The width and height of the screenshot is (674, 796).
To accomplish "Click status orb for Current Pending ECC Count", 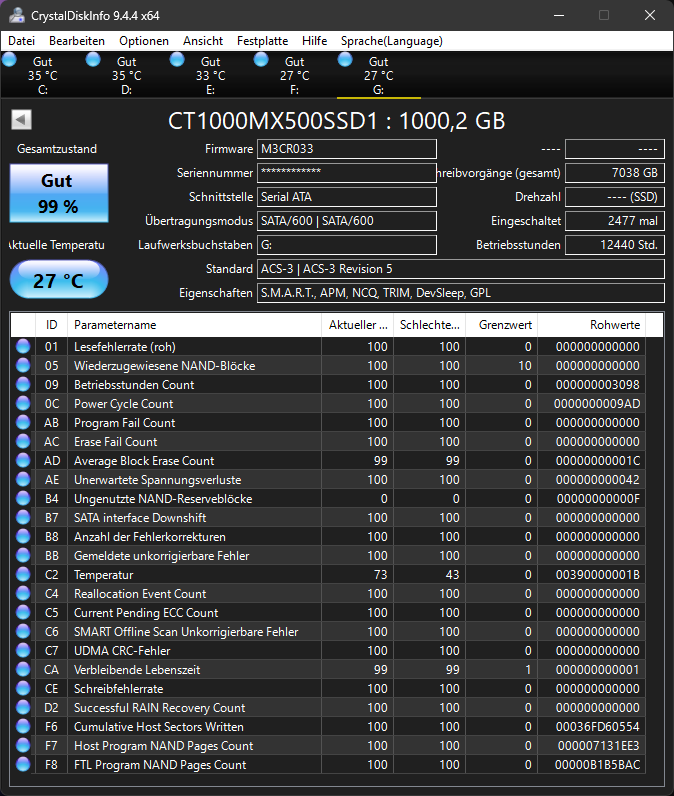I will click(x=23, y=612).
